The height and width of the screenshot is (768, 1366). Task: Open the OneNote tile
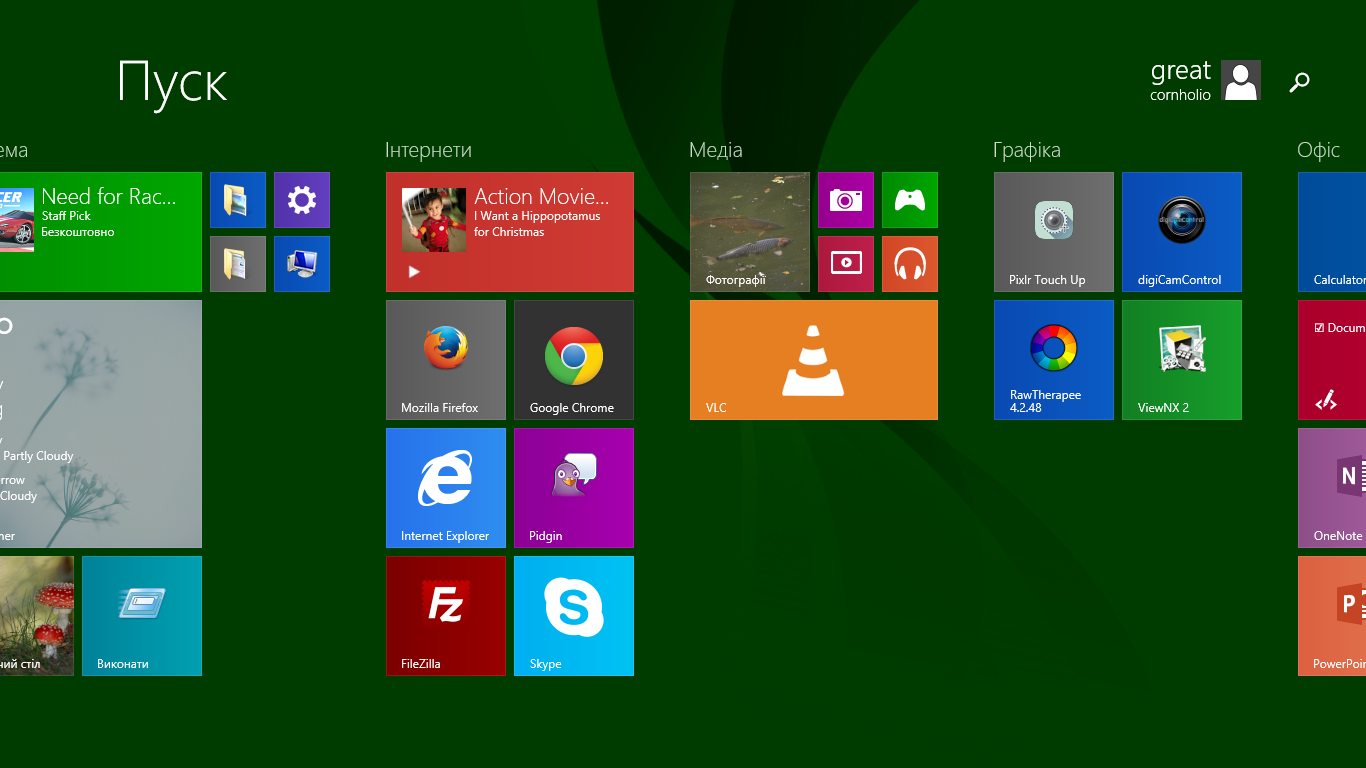click(x=1332, y=488)
